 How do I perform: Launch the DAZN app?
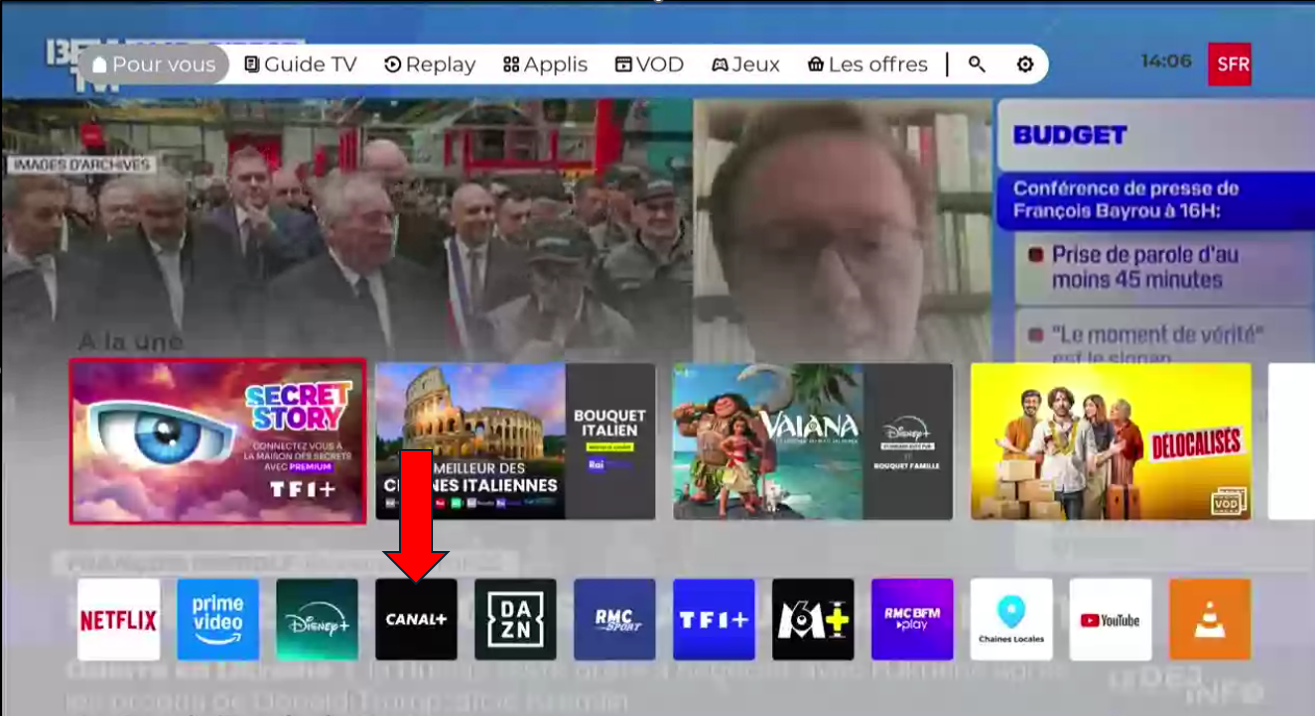(x=515, y=620)
